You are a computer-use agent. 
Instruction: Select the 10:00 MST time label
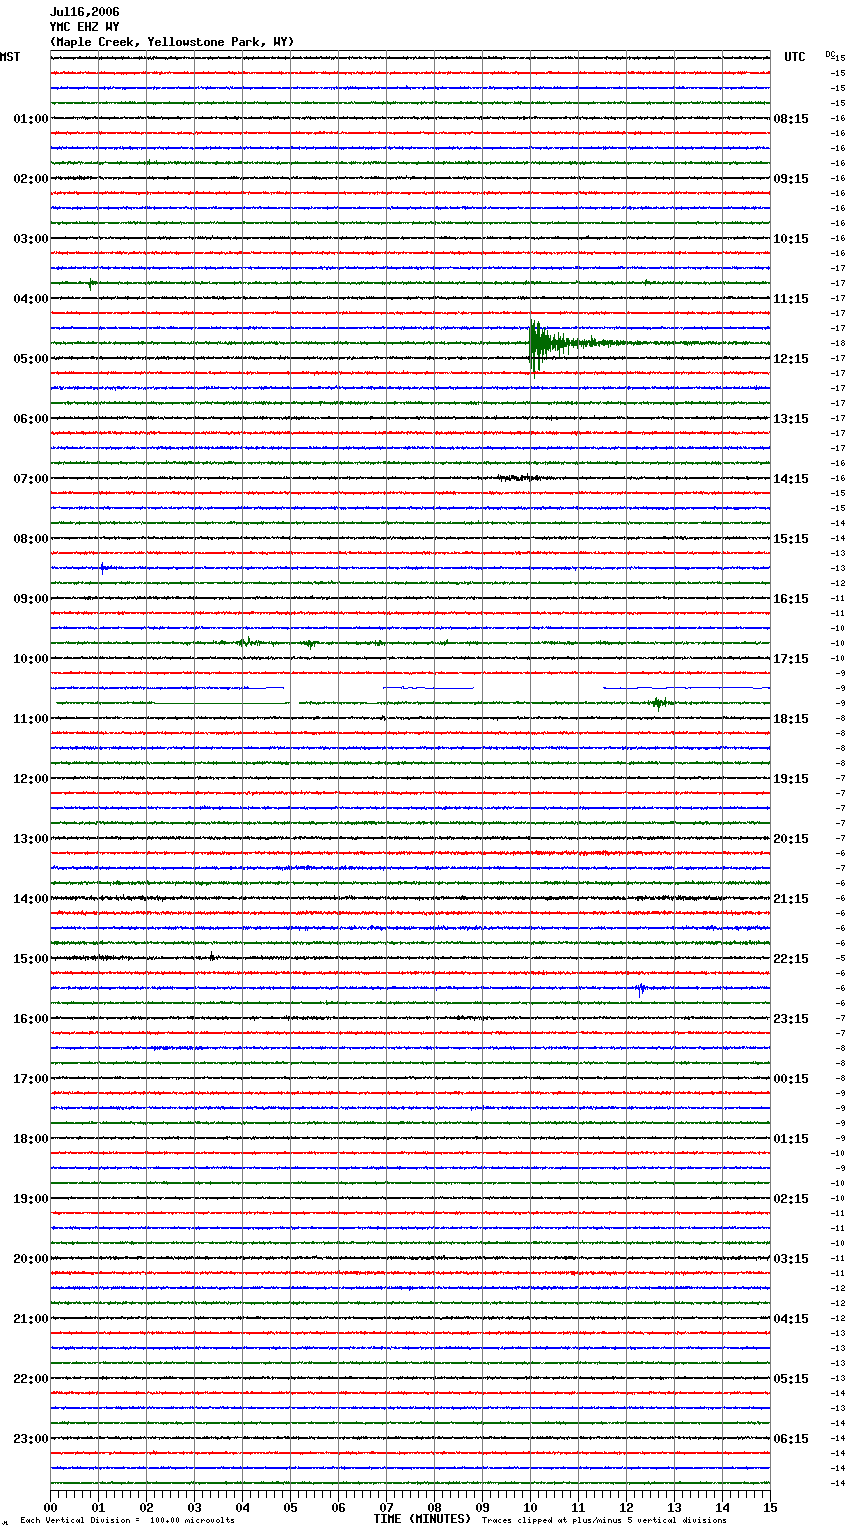coord(31,659)
